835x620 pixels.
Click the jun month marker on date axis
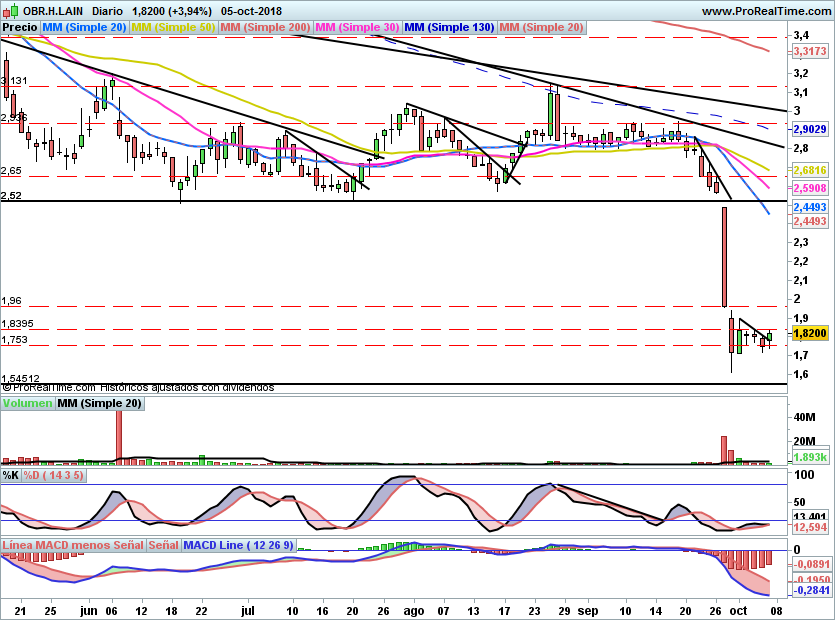coord(89,611)
